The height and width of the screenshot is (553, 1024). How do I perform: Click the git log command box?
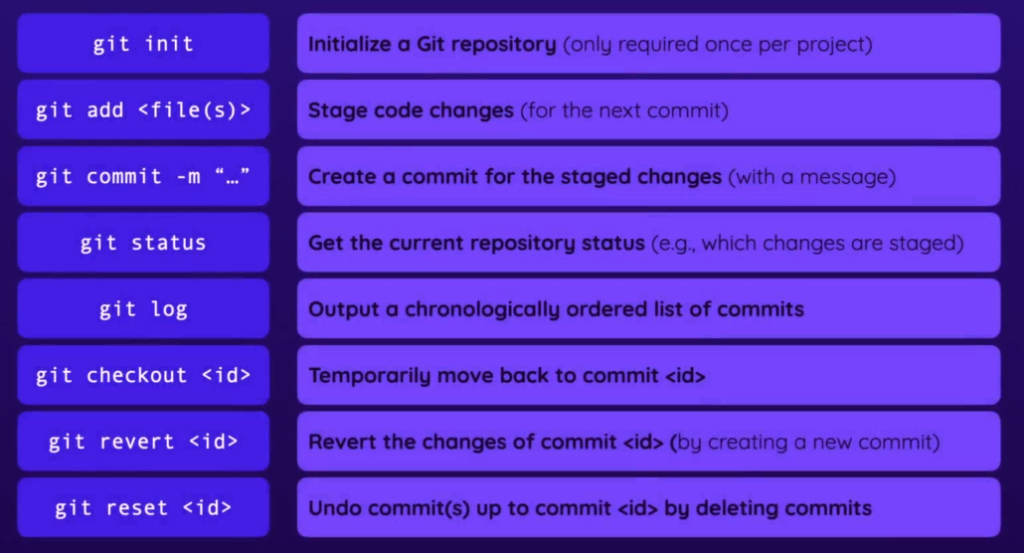[x=143, y=309]
